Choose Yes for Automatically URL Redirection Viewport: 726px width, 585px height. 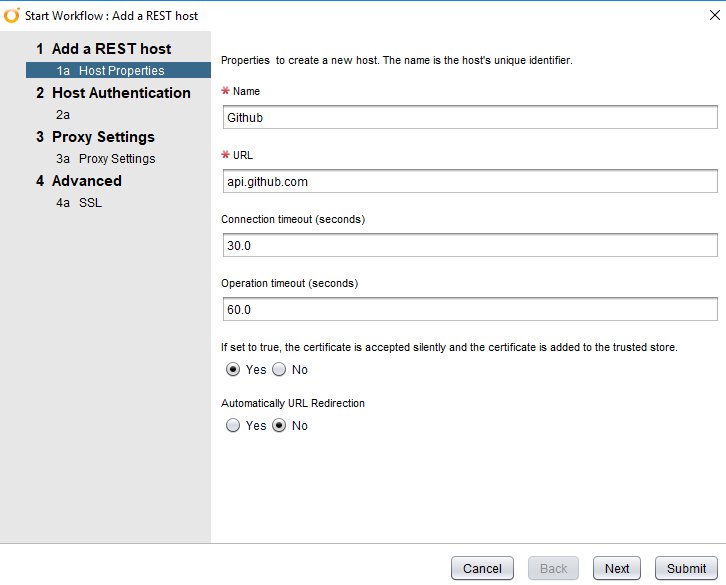point(233,425)
